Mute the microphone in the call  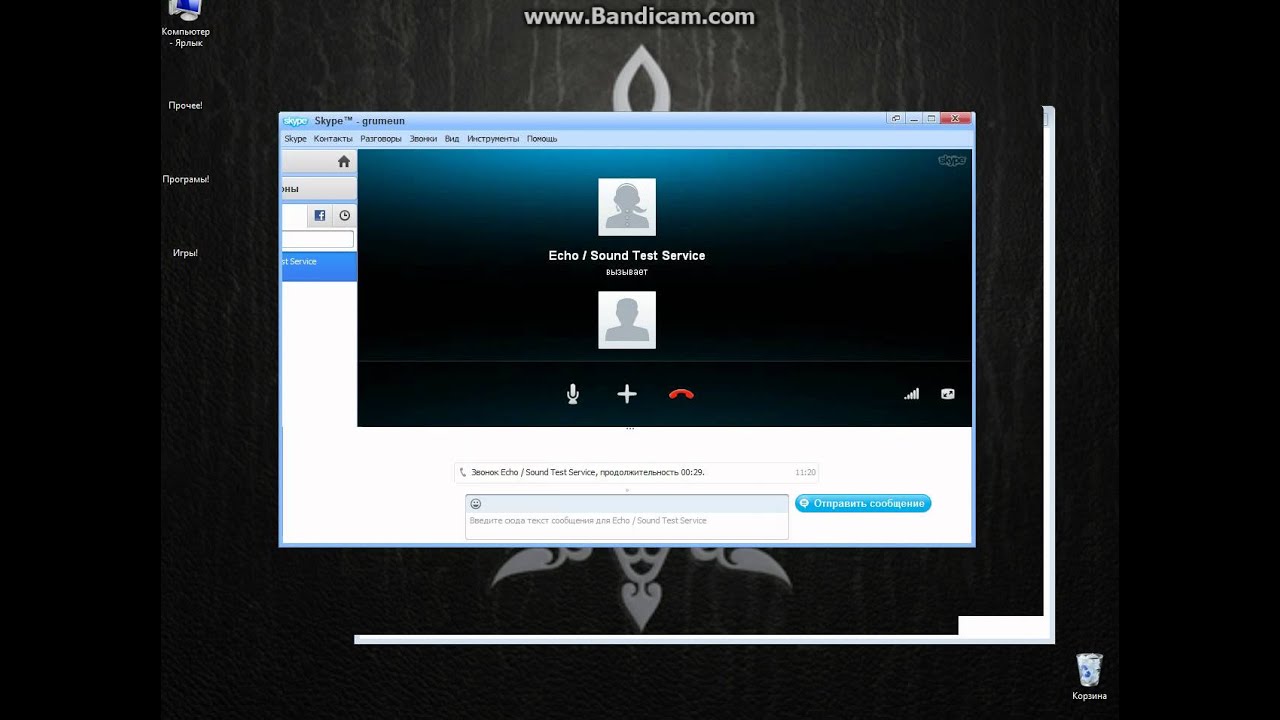click(x=573, y=394)
